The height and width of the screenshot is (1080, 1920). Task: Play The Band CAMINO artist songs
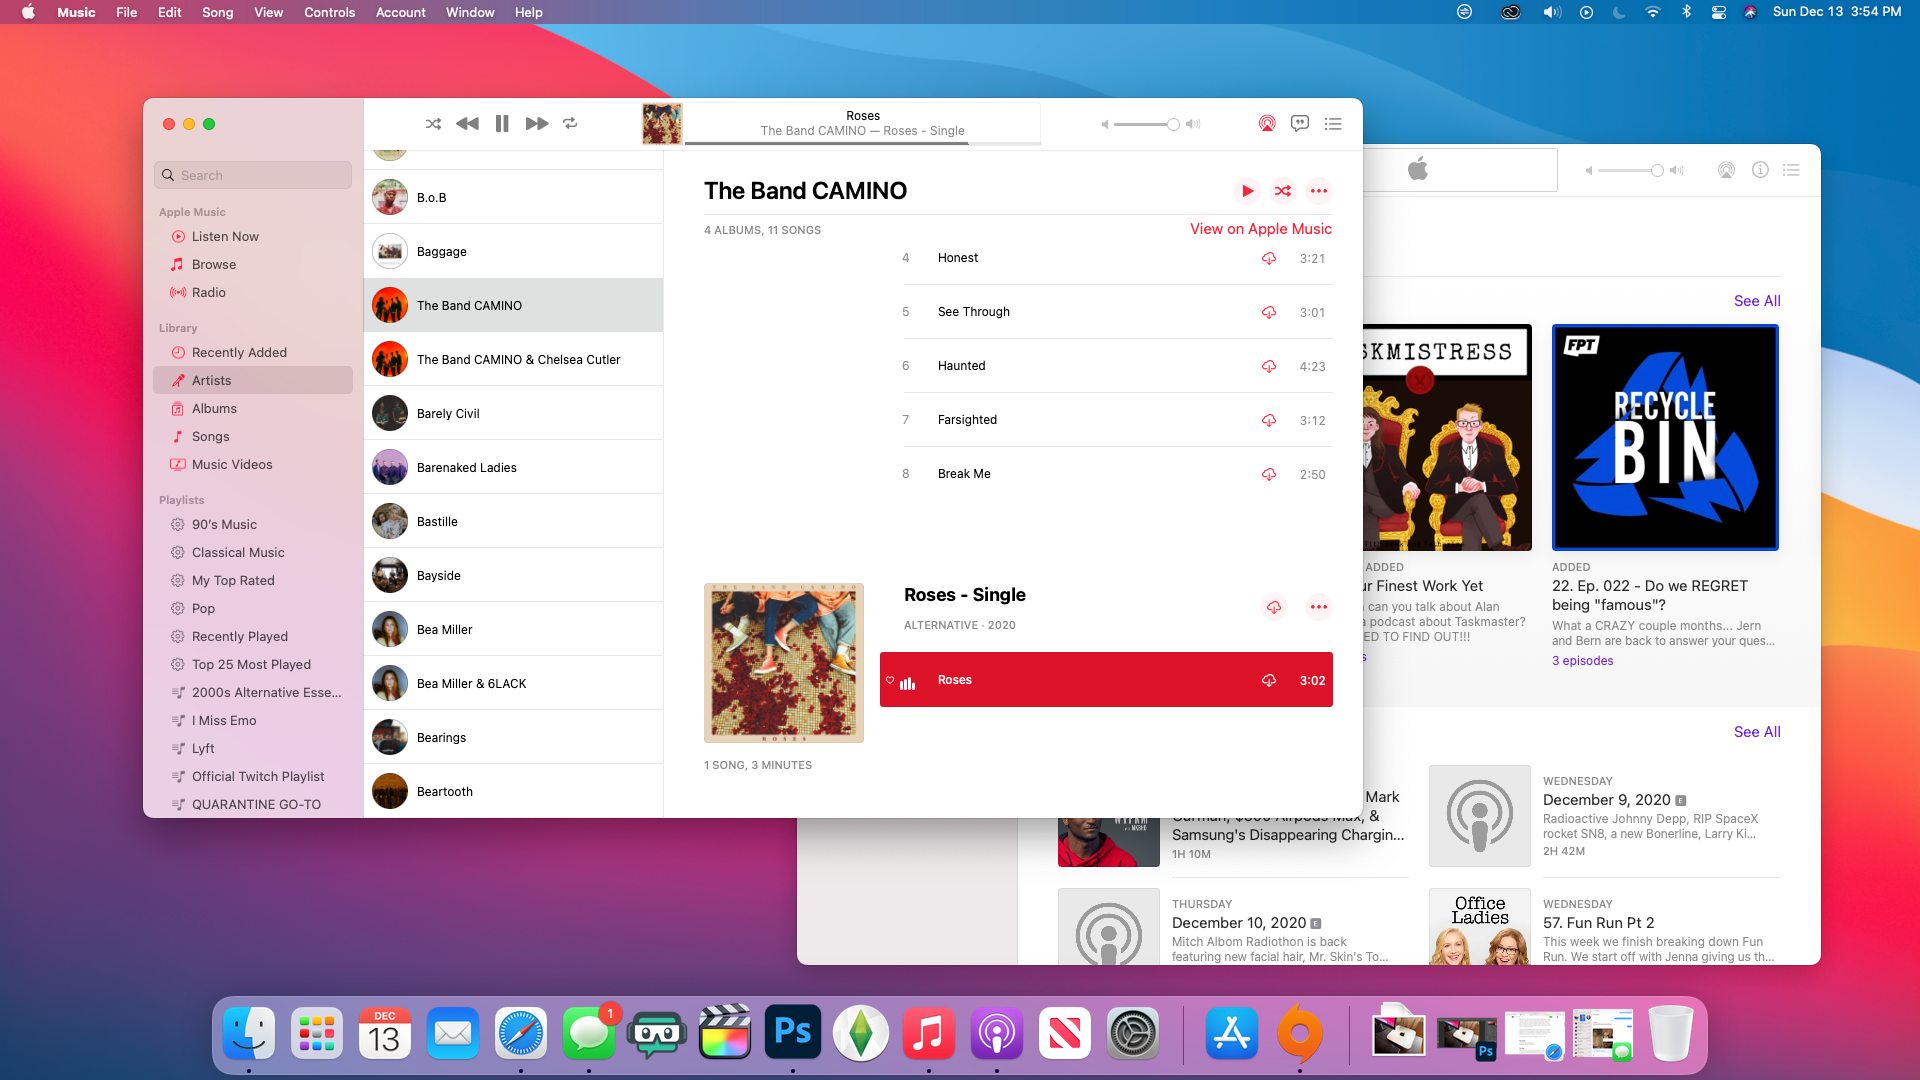(x=1247, y=191)
